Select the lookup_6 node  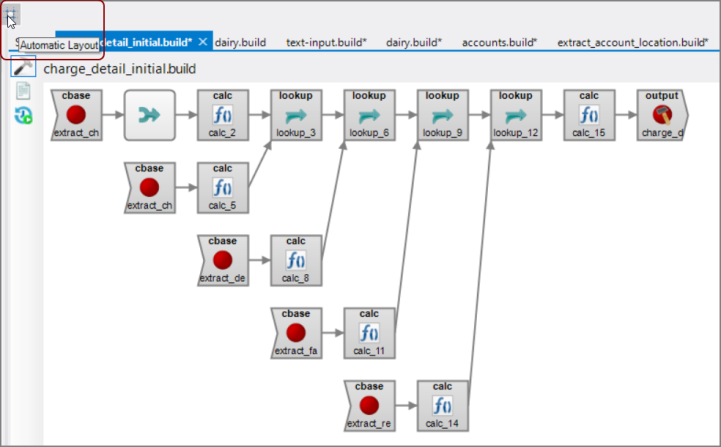(x=369, y=115)
